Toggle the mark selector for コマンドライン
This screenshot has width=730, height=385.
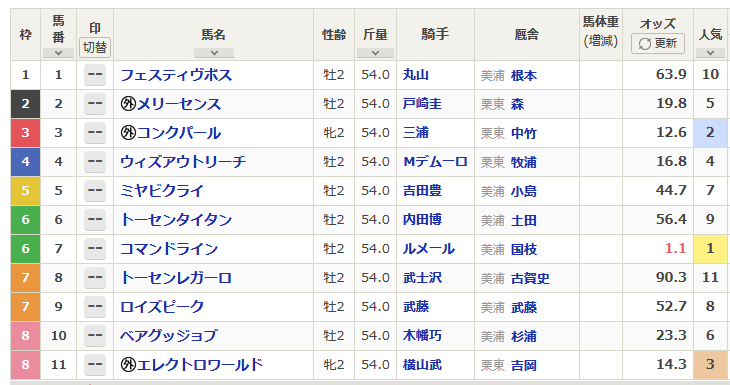point(95,249)
